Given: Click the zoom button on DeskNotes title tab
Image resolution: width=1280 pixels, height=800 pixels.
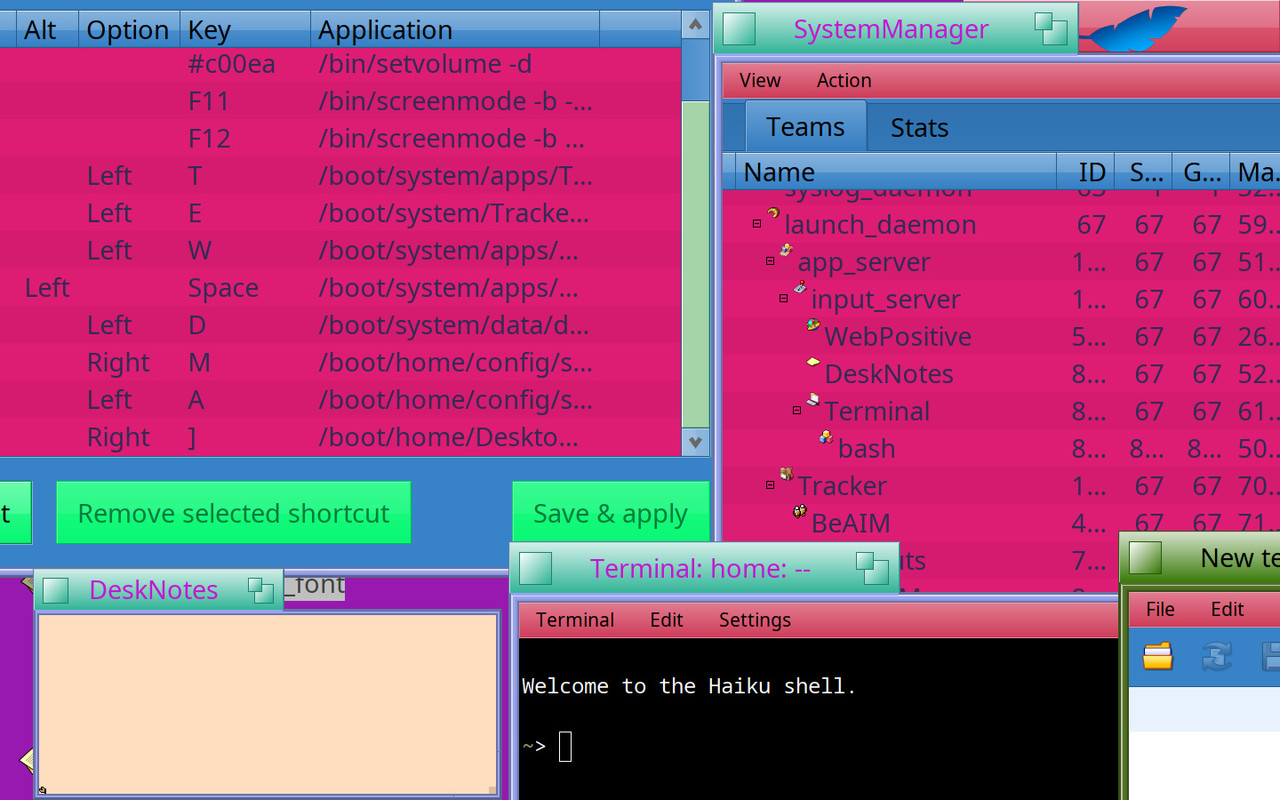Looking at the screenshot, I should click(x=261, y=590).
